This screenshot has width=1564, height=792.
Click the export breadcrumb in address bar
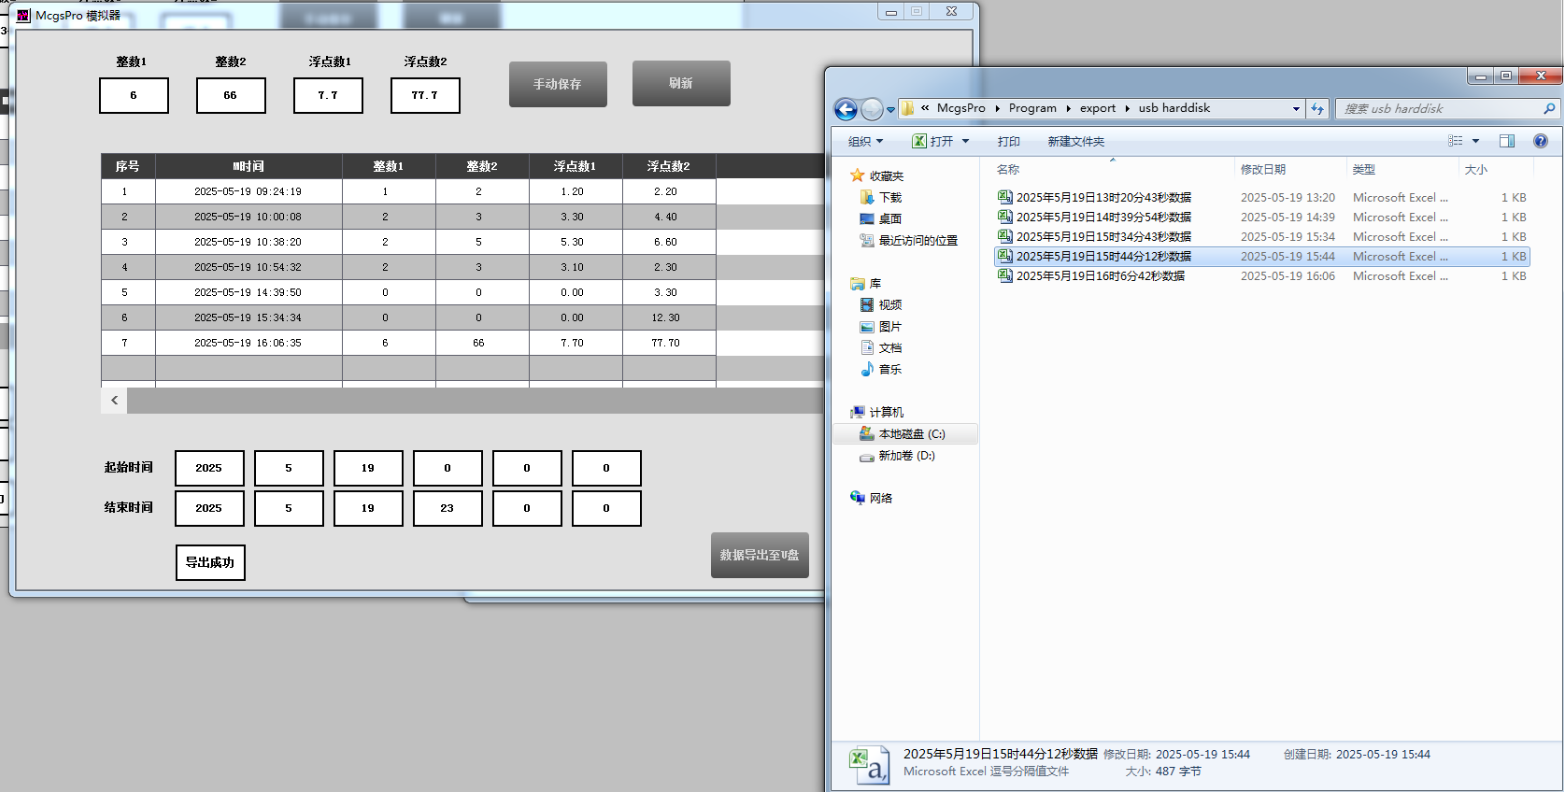click(x=1097, y=108)
